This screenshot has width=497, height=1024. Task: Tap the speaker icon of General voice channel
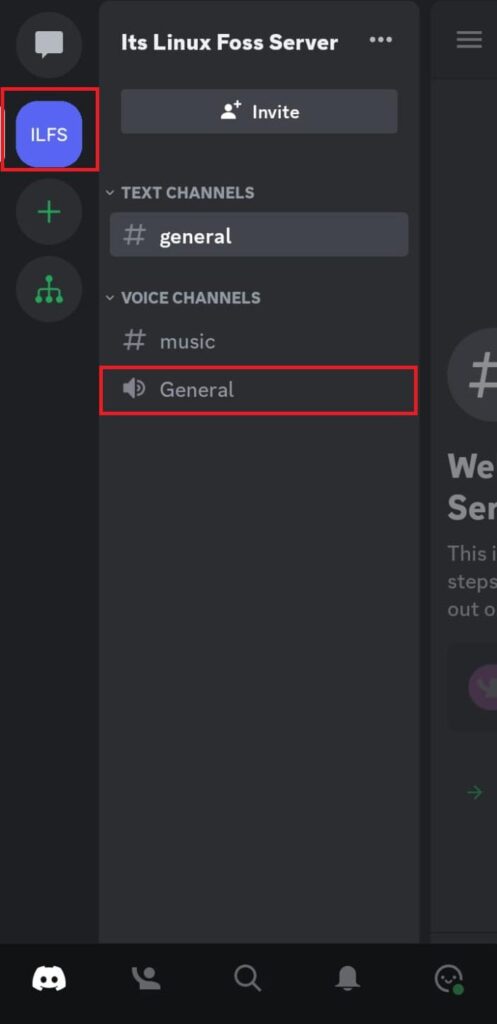click(x=134, y=389)
